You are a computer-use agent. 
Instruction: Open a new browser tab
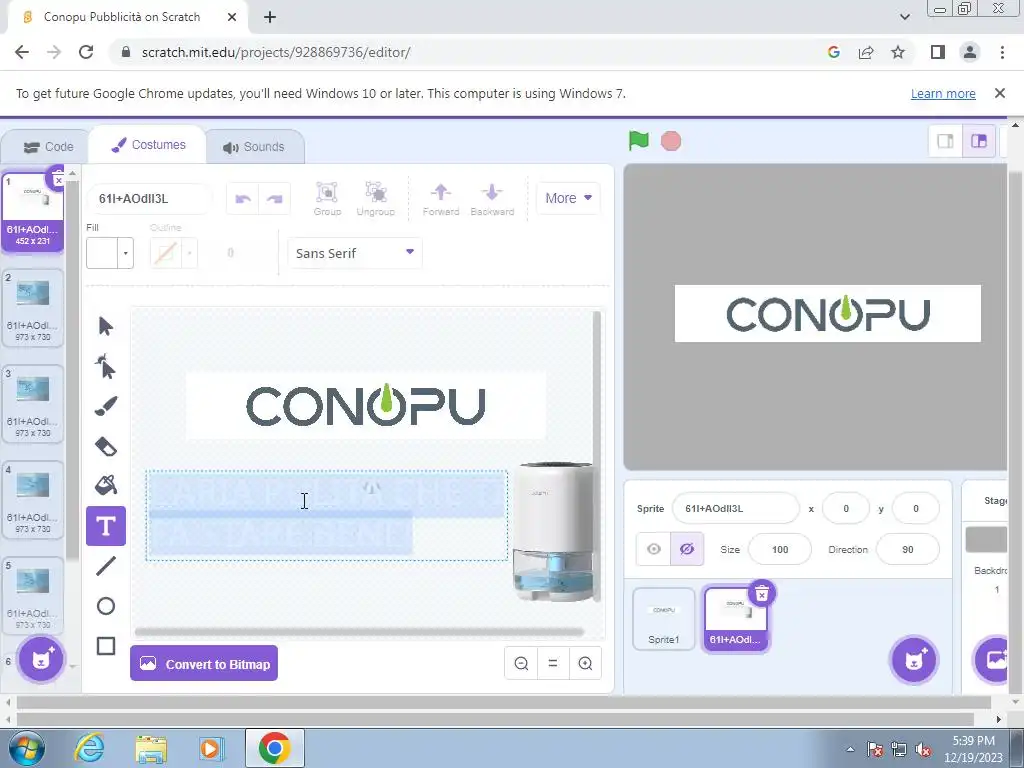coord(270,17)
